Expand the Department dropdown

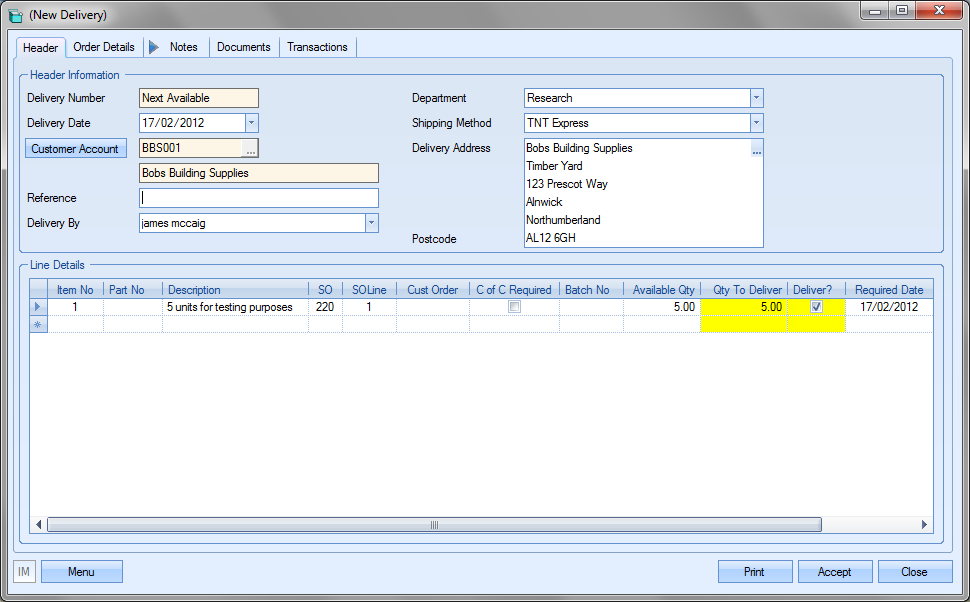tap(756, 98)
